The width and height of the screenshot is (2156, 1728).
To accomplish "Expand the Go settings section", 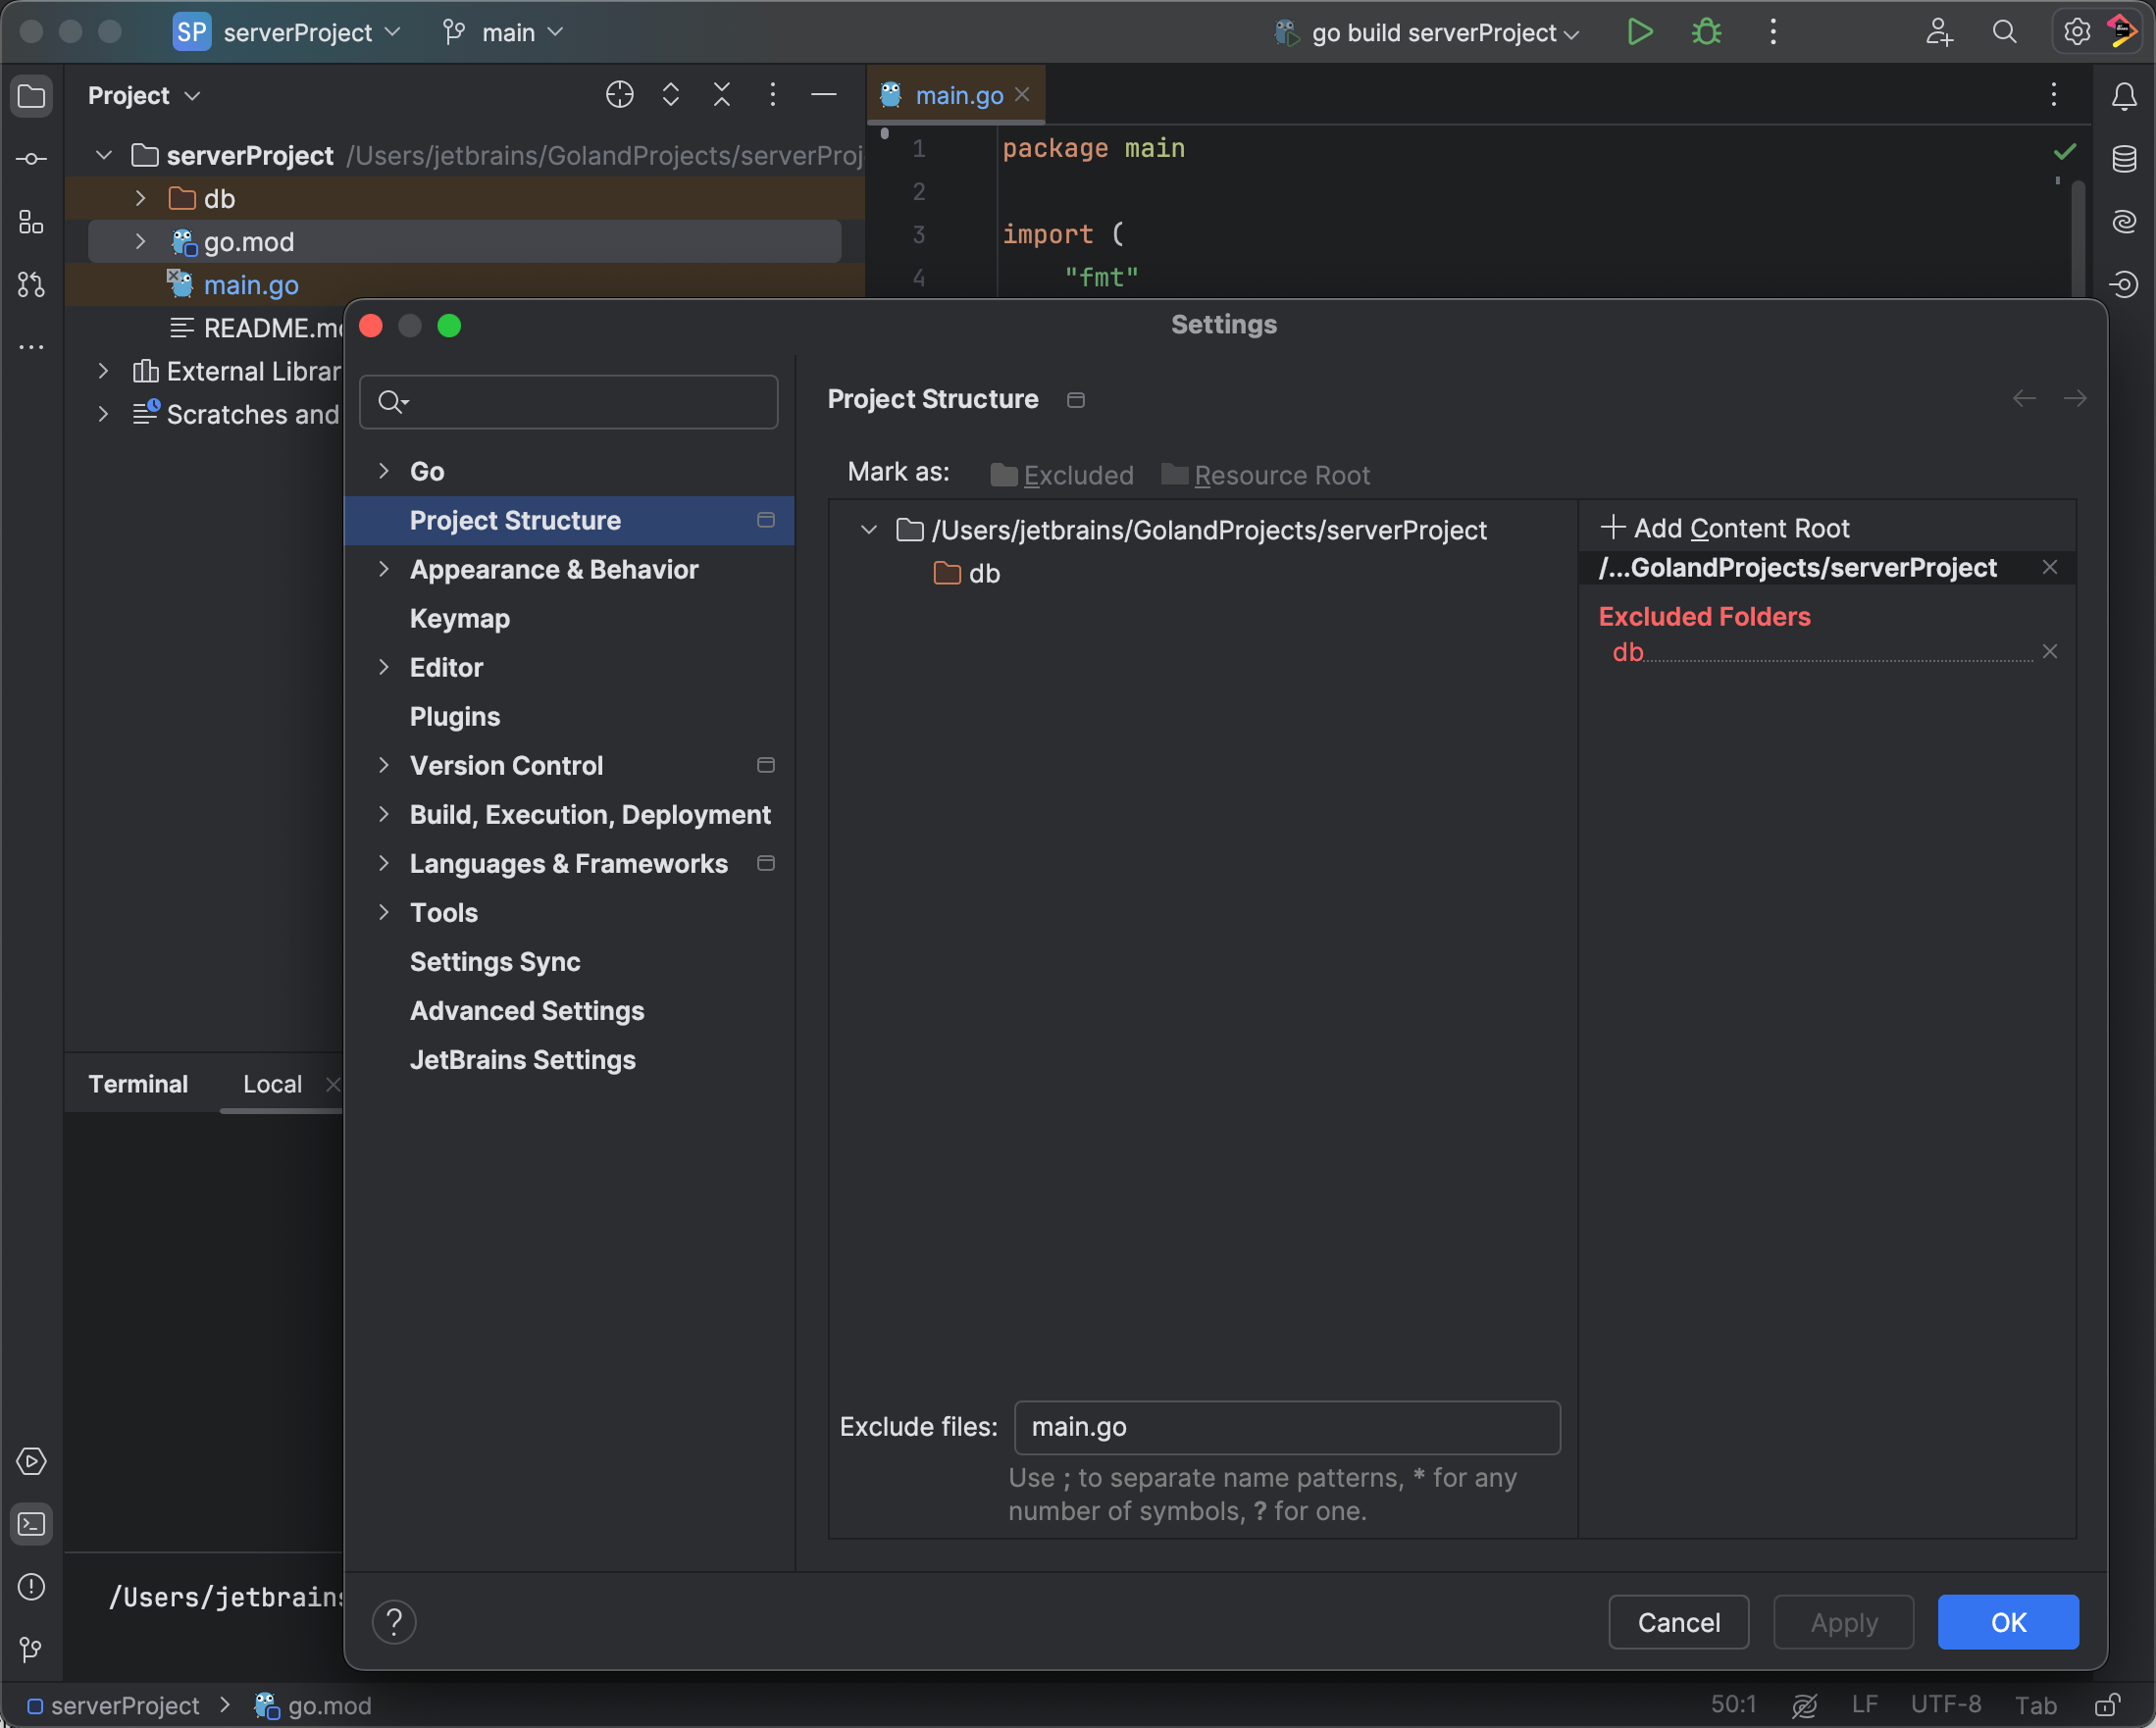I will (x=384, y=471).
